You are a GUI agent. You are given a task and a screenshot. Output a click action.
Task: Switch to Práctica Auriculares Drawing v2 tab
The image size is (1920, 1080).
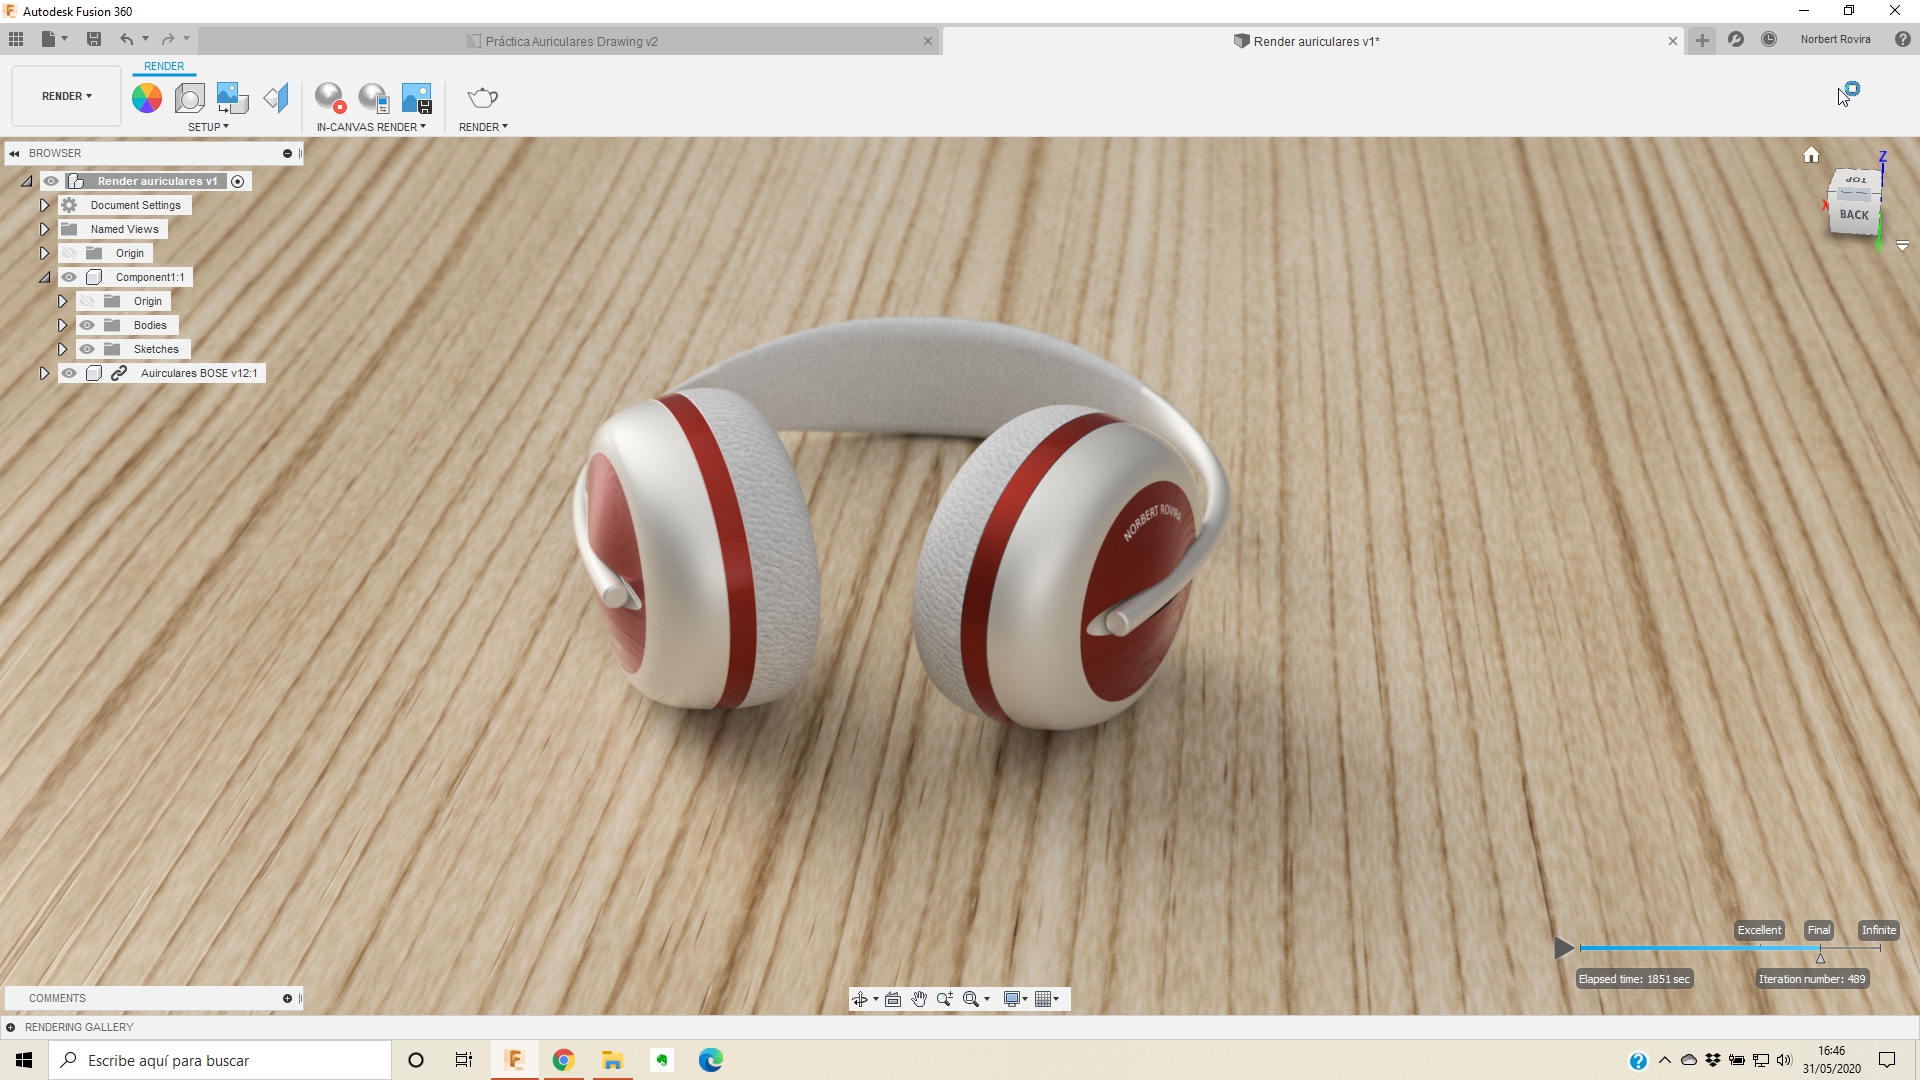tap(570, 41)
